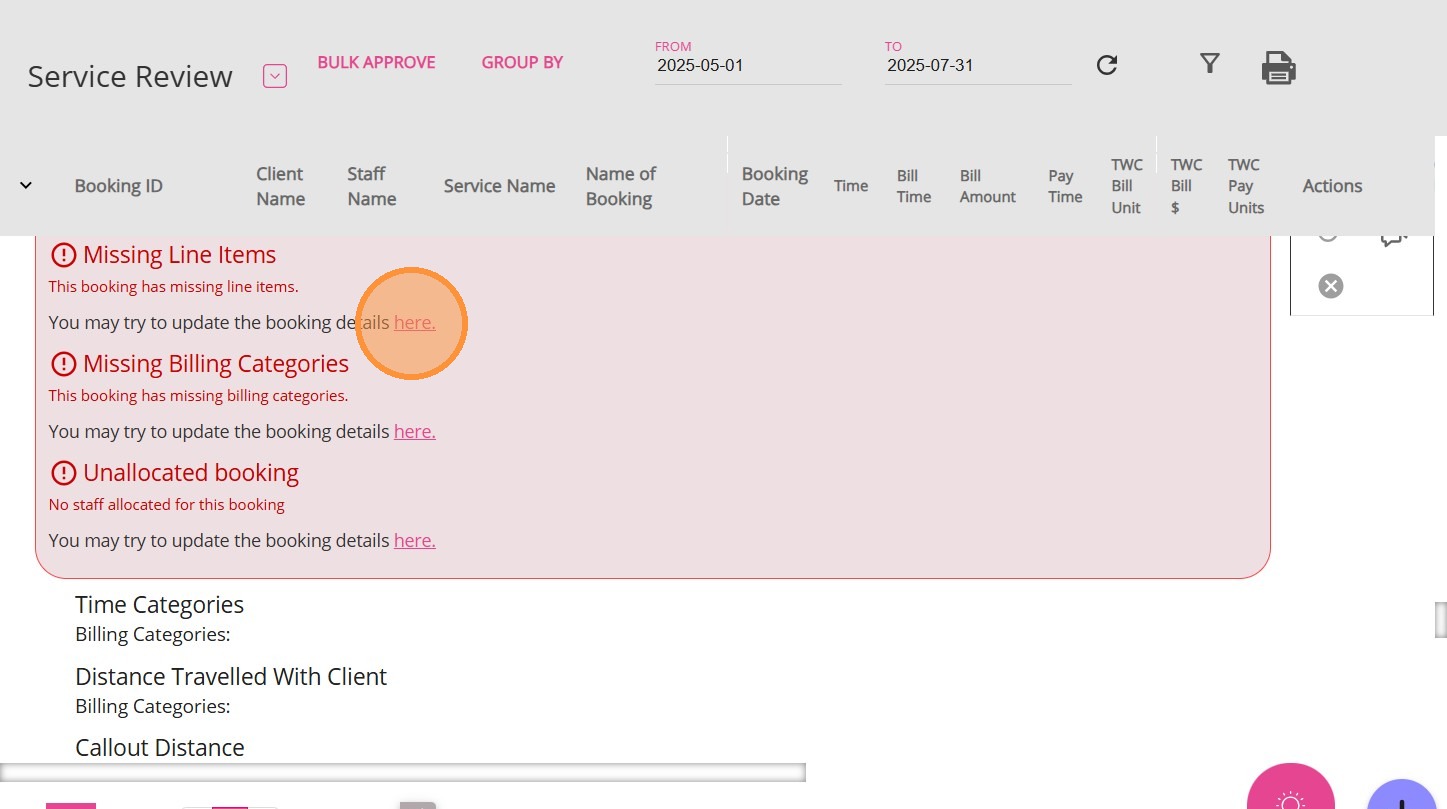
Task: Open the GROUP BY menu
Action: coord(522,62)
